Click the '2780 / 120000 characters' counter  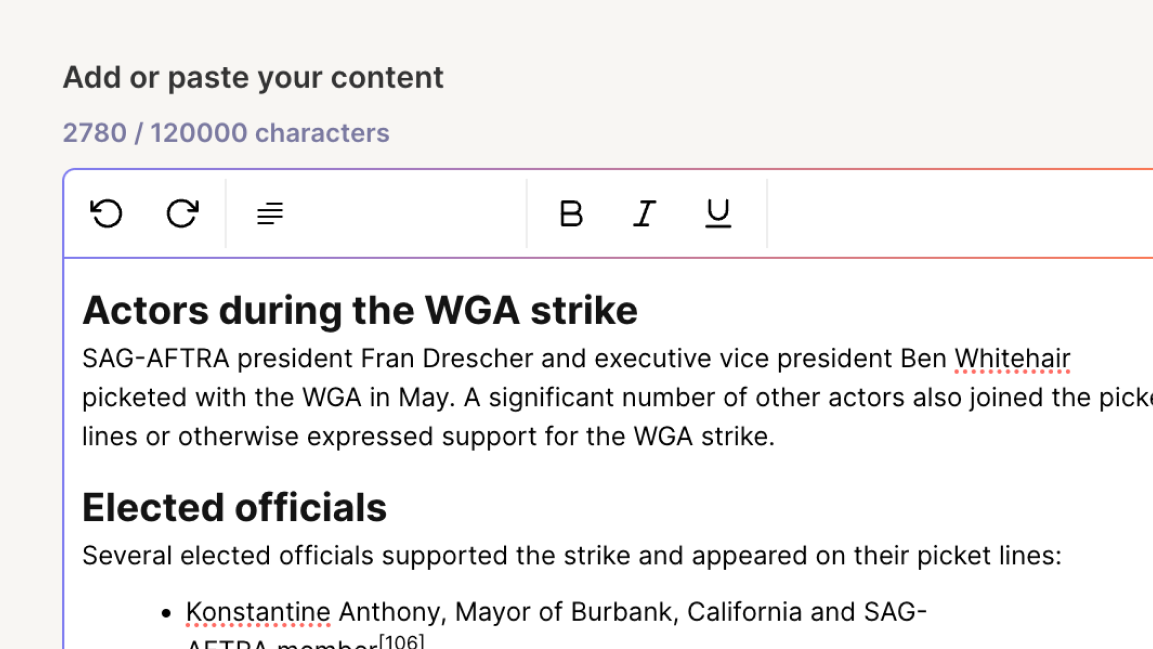(226, 133)
